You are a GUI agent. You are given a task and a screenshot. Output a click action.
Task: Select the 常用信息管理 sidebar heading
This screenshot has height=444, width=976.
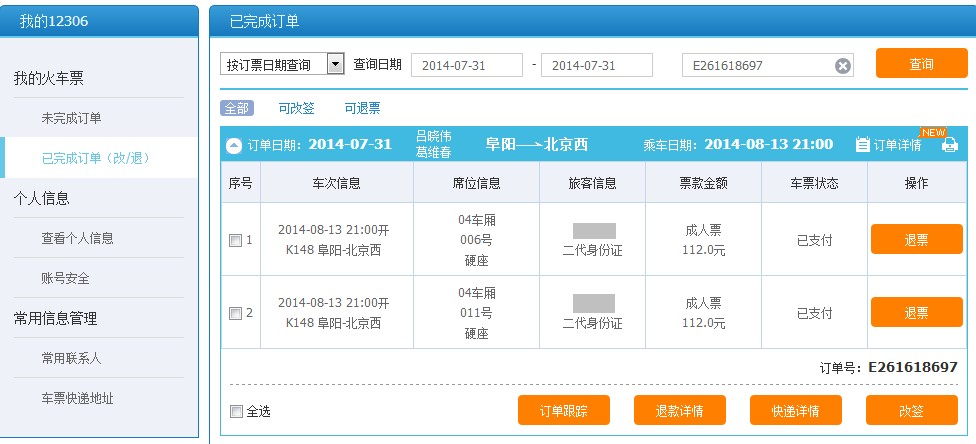coord(55,319)
